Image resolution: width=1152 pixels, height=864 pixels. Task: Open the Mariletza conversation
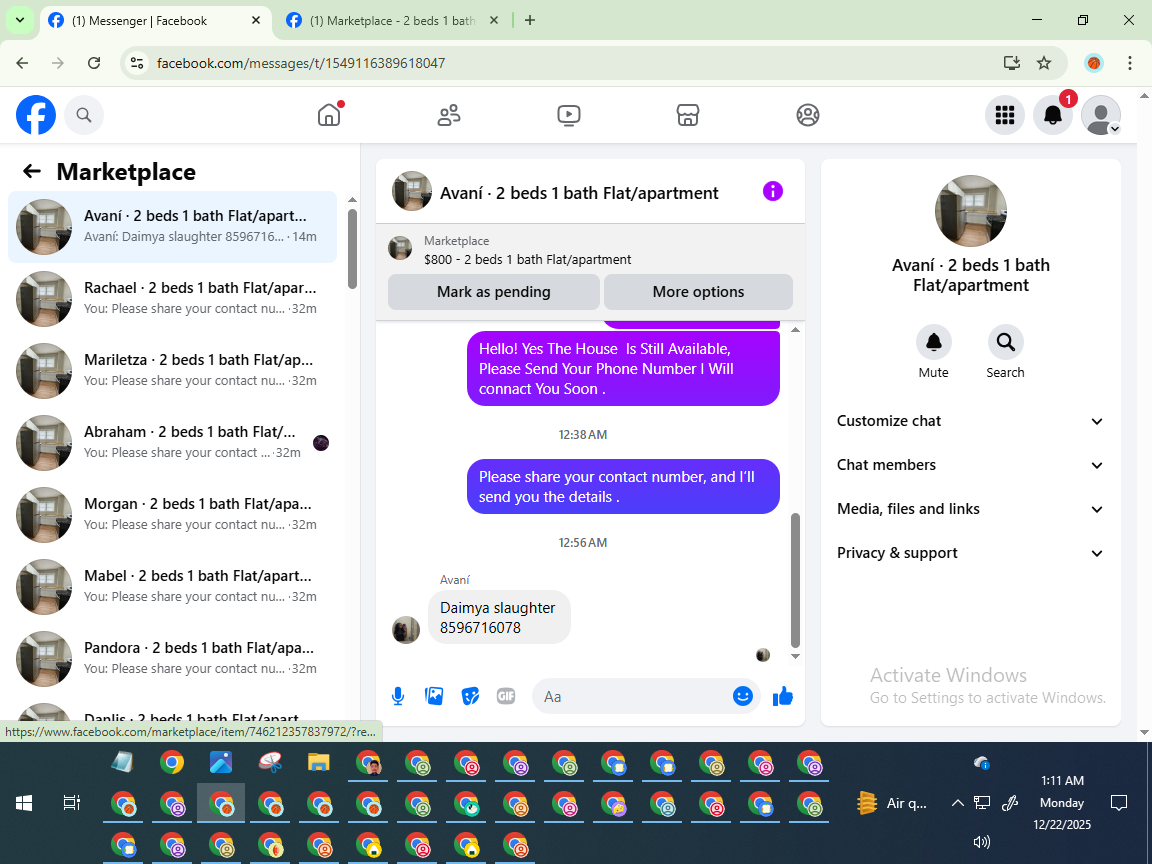coord(173,370)
